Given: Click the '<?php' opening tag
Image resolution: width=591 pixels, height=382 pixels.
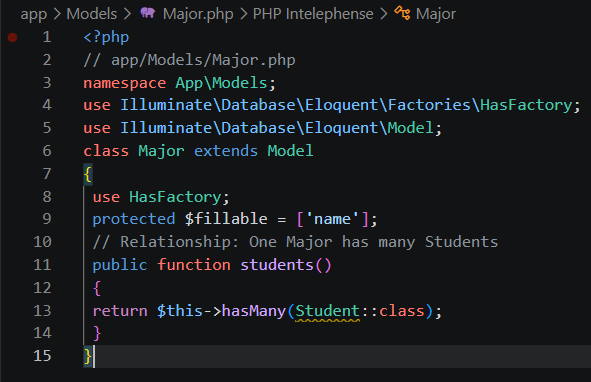Looking at the screenshot, I should [x=106, y=37].
